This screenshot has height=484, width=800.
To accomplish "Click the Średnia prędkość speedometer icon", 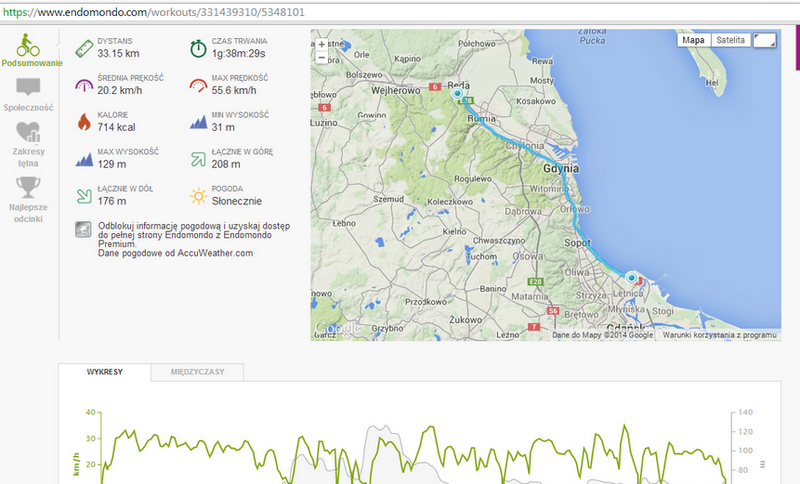I will [x=84, y=85].
